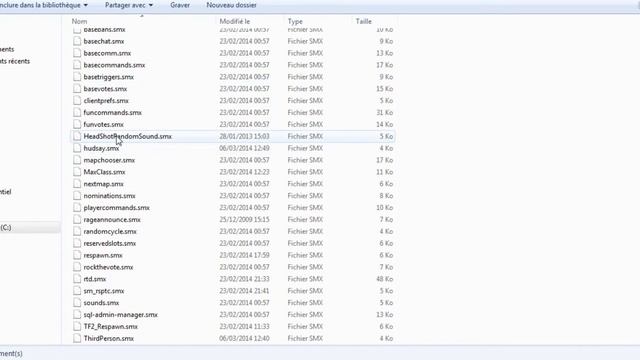
Task: Select file name basevotes.smx
Action: click(x=105, y=89)
